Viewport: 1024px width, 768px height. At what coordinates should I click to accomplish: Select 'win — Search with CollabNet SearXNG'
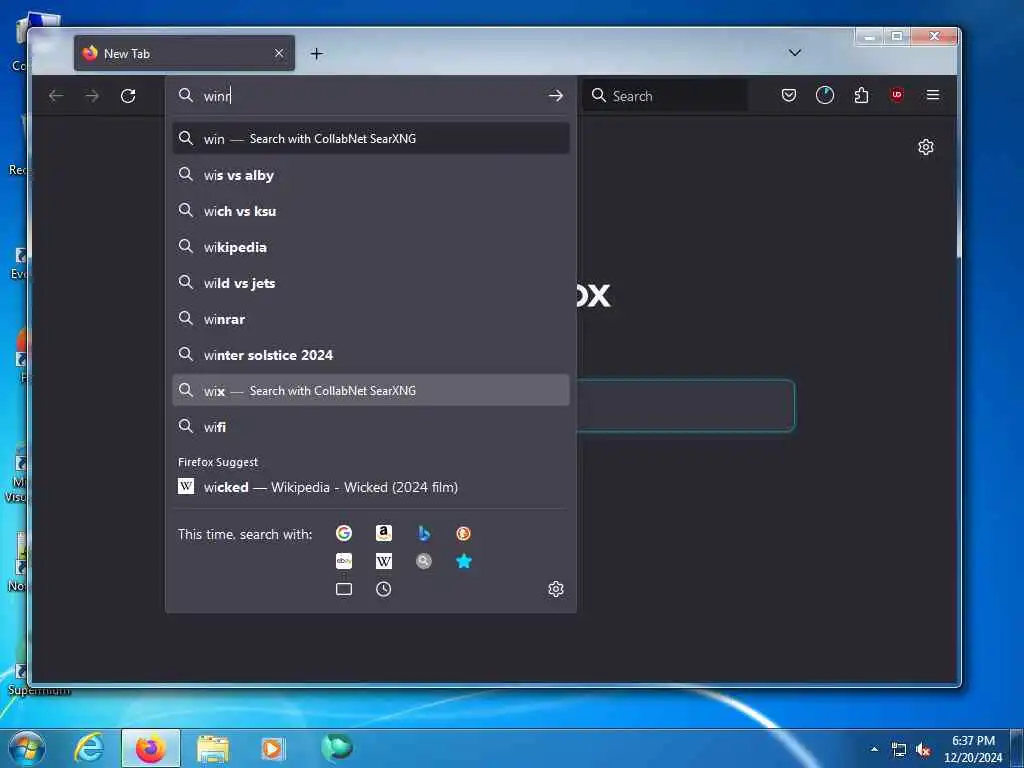[x=371, y=138]
